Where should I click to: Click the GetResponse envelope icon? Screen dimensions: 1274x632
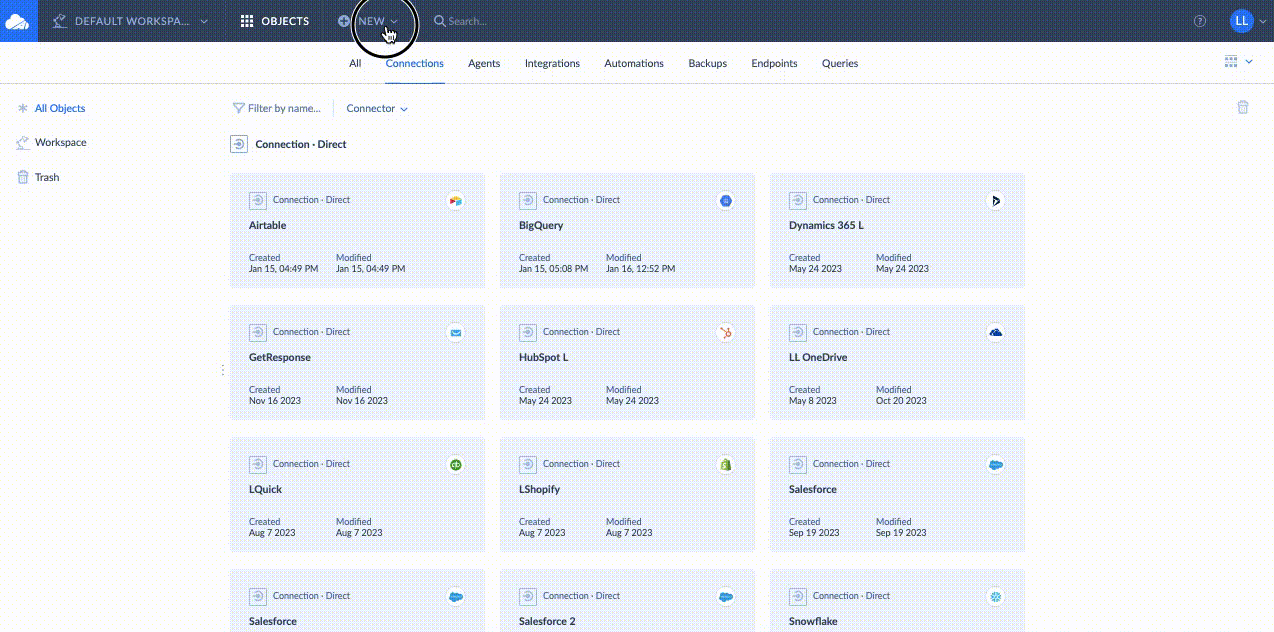pyautogui.click(x=456, y=332)
